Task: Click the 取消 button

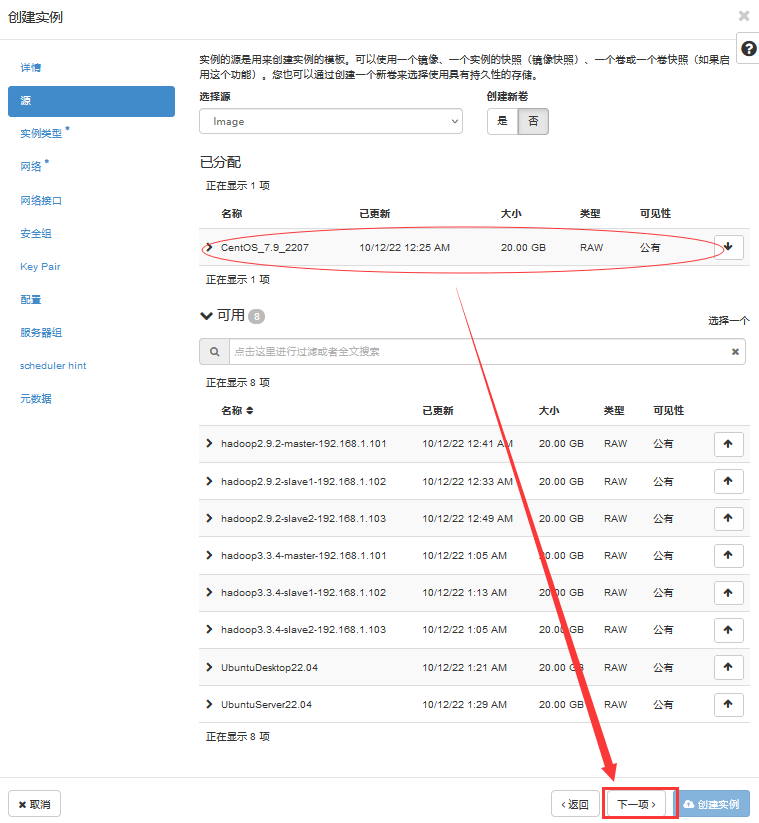Action: tap(35, 804)
